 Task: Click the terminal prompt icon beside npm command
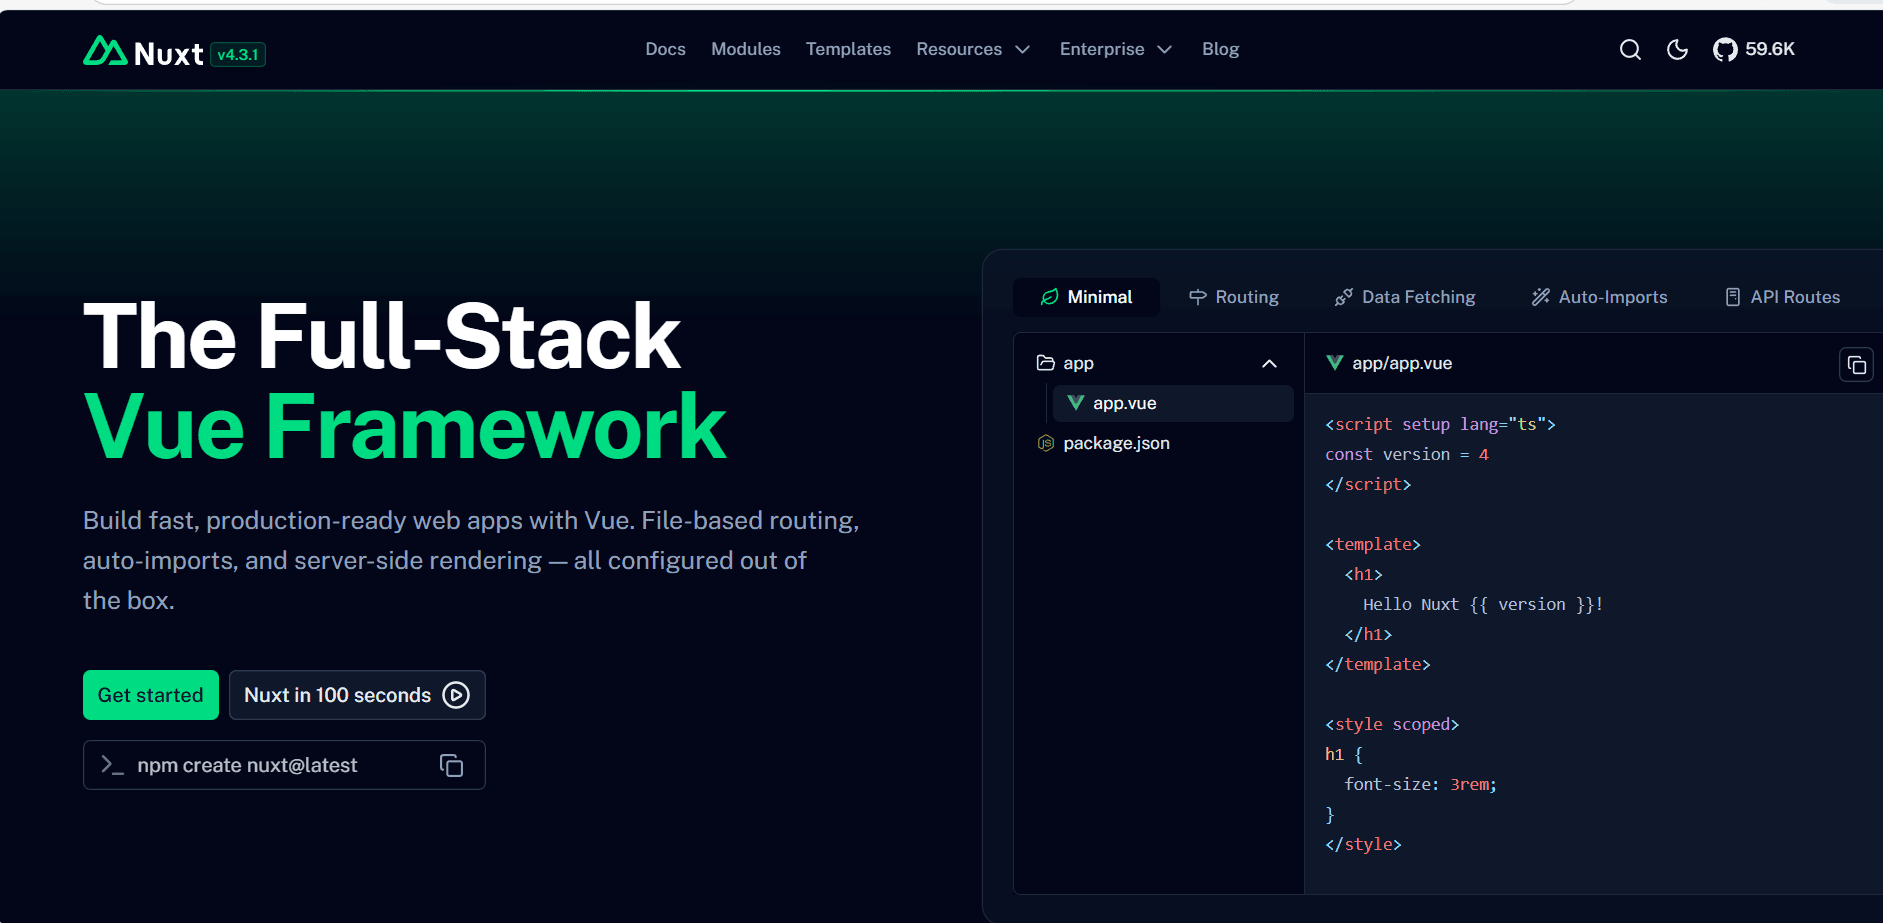112,765
